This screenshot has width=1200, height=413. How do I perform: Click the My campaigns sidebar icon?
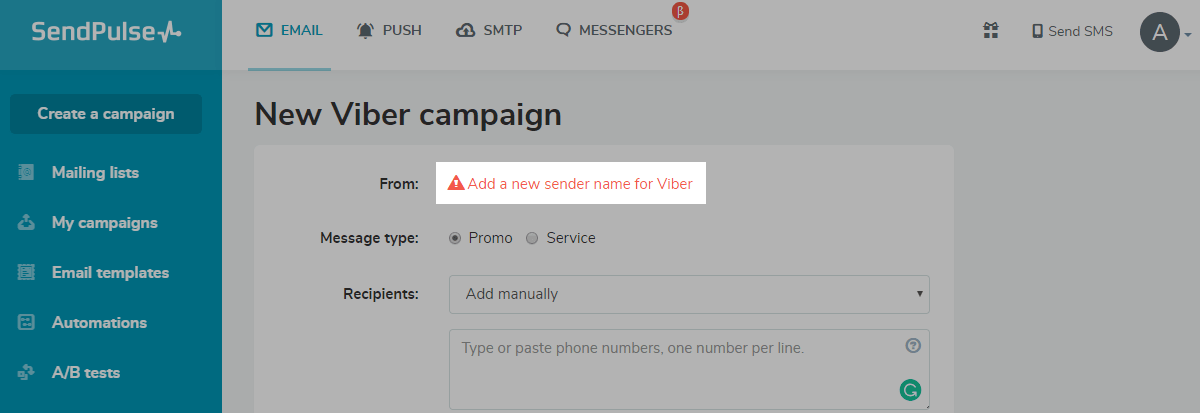point(27,223)
